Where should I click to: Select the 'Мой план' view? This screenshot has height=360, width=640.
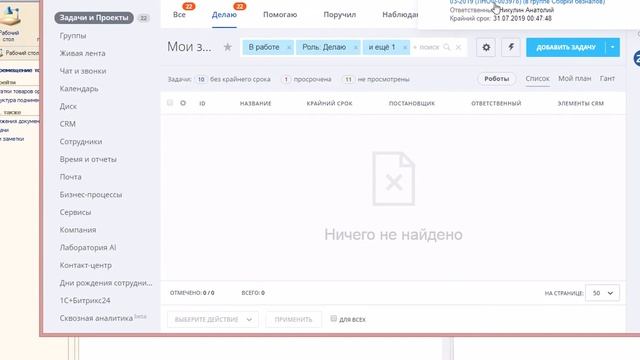click(574, 78)
